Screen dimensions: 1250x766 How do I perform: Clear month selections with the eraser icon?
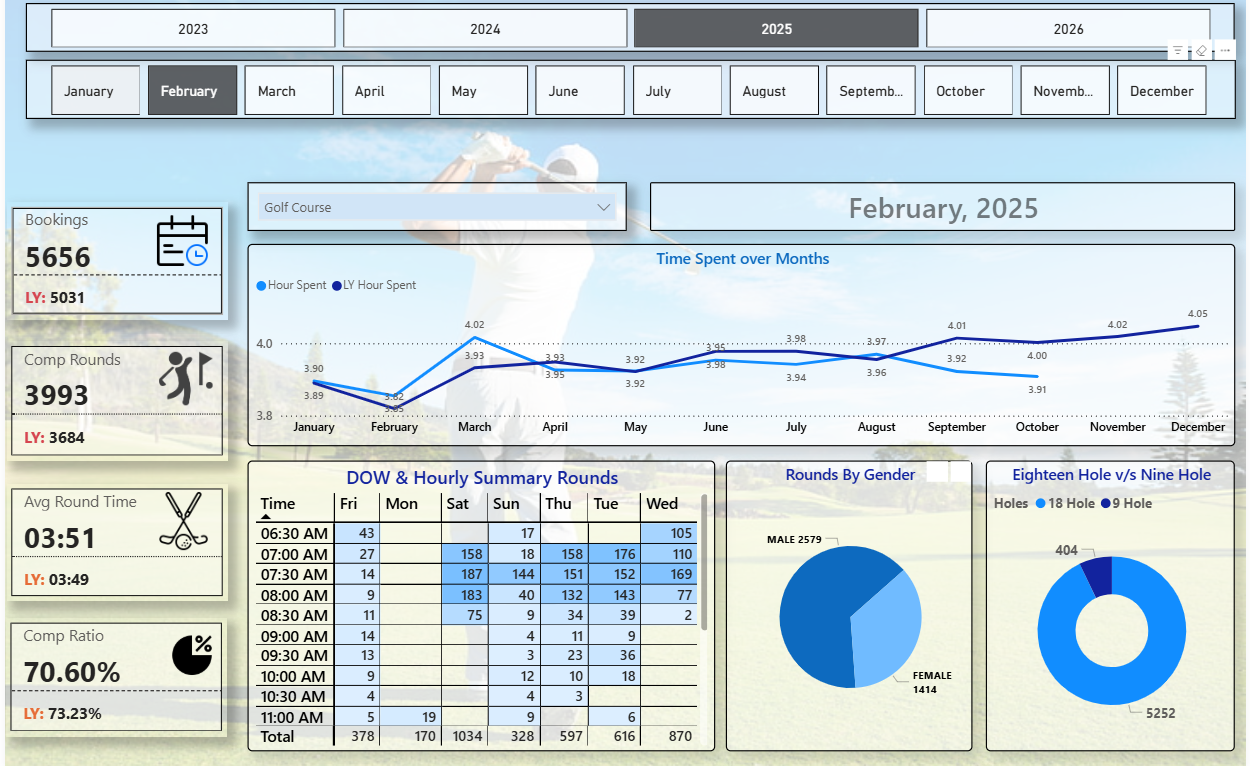click(1202, 50)
